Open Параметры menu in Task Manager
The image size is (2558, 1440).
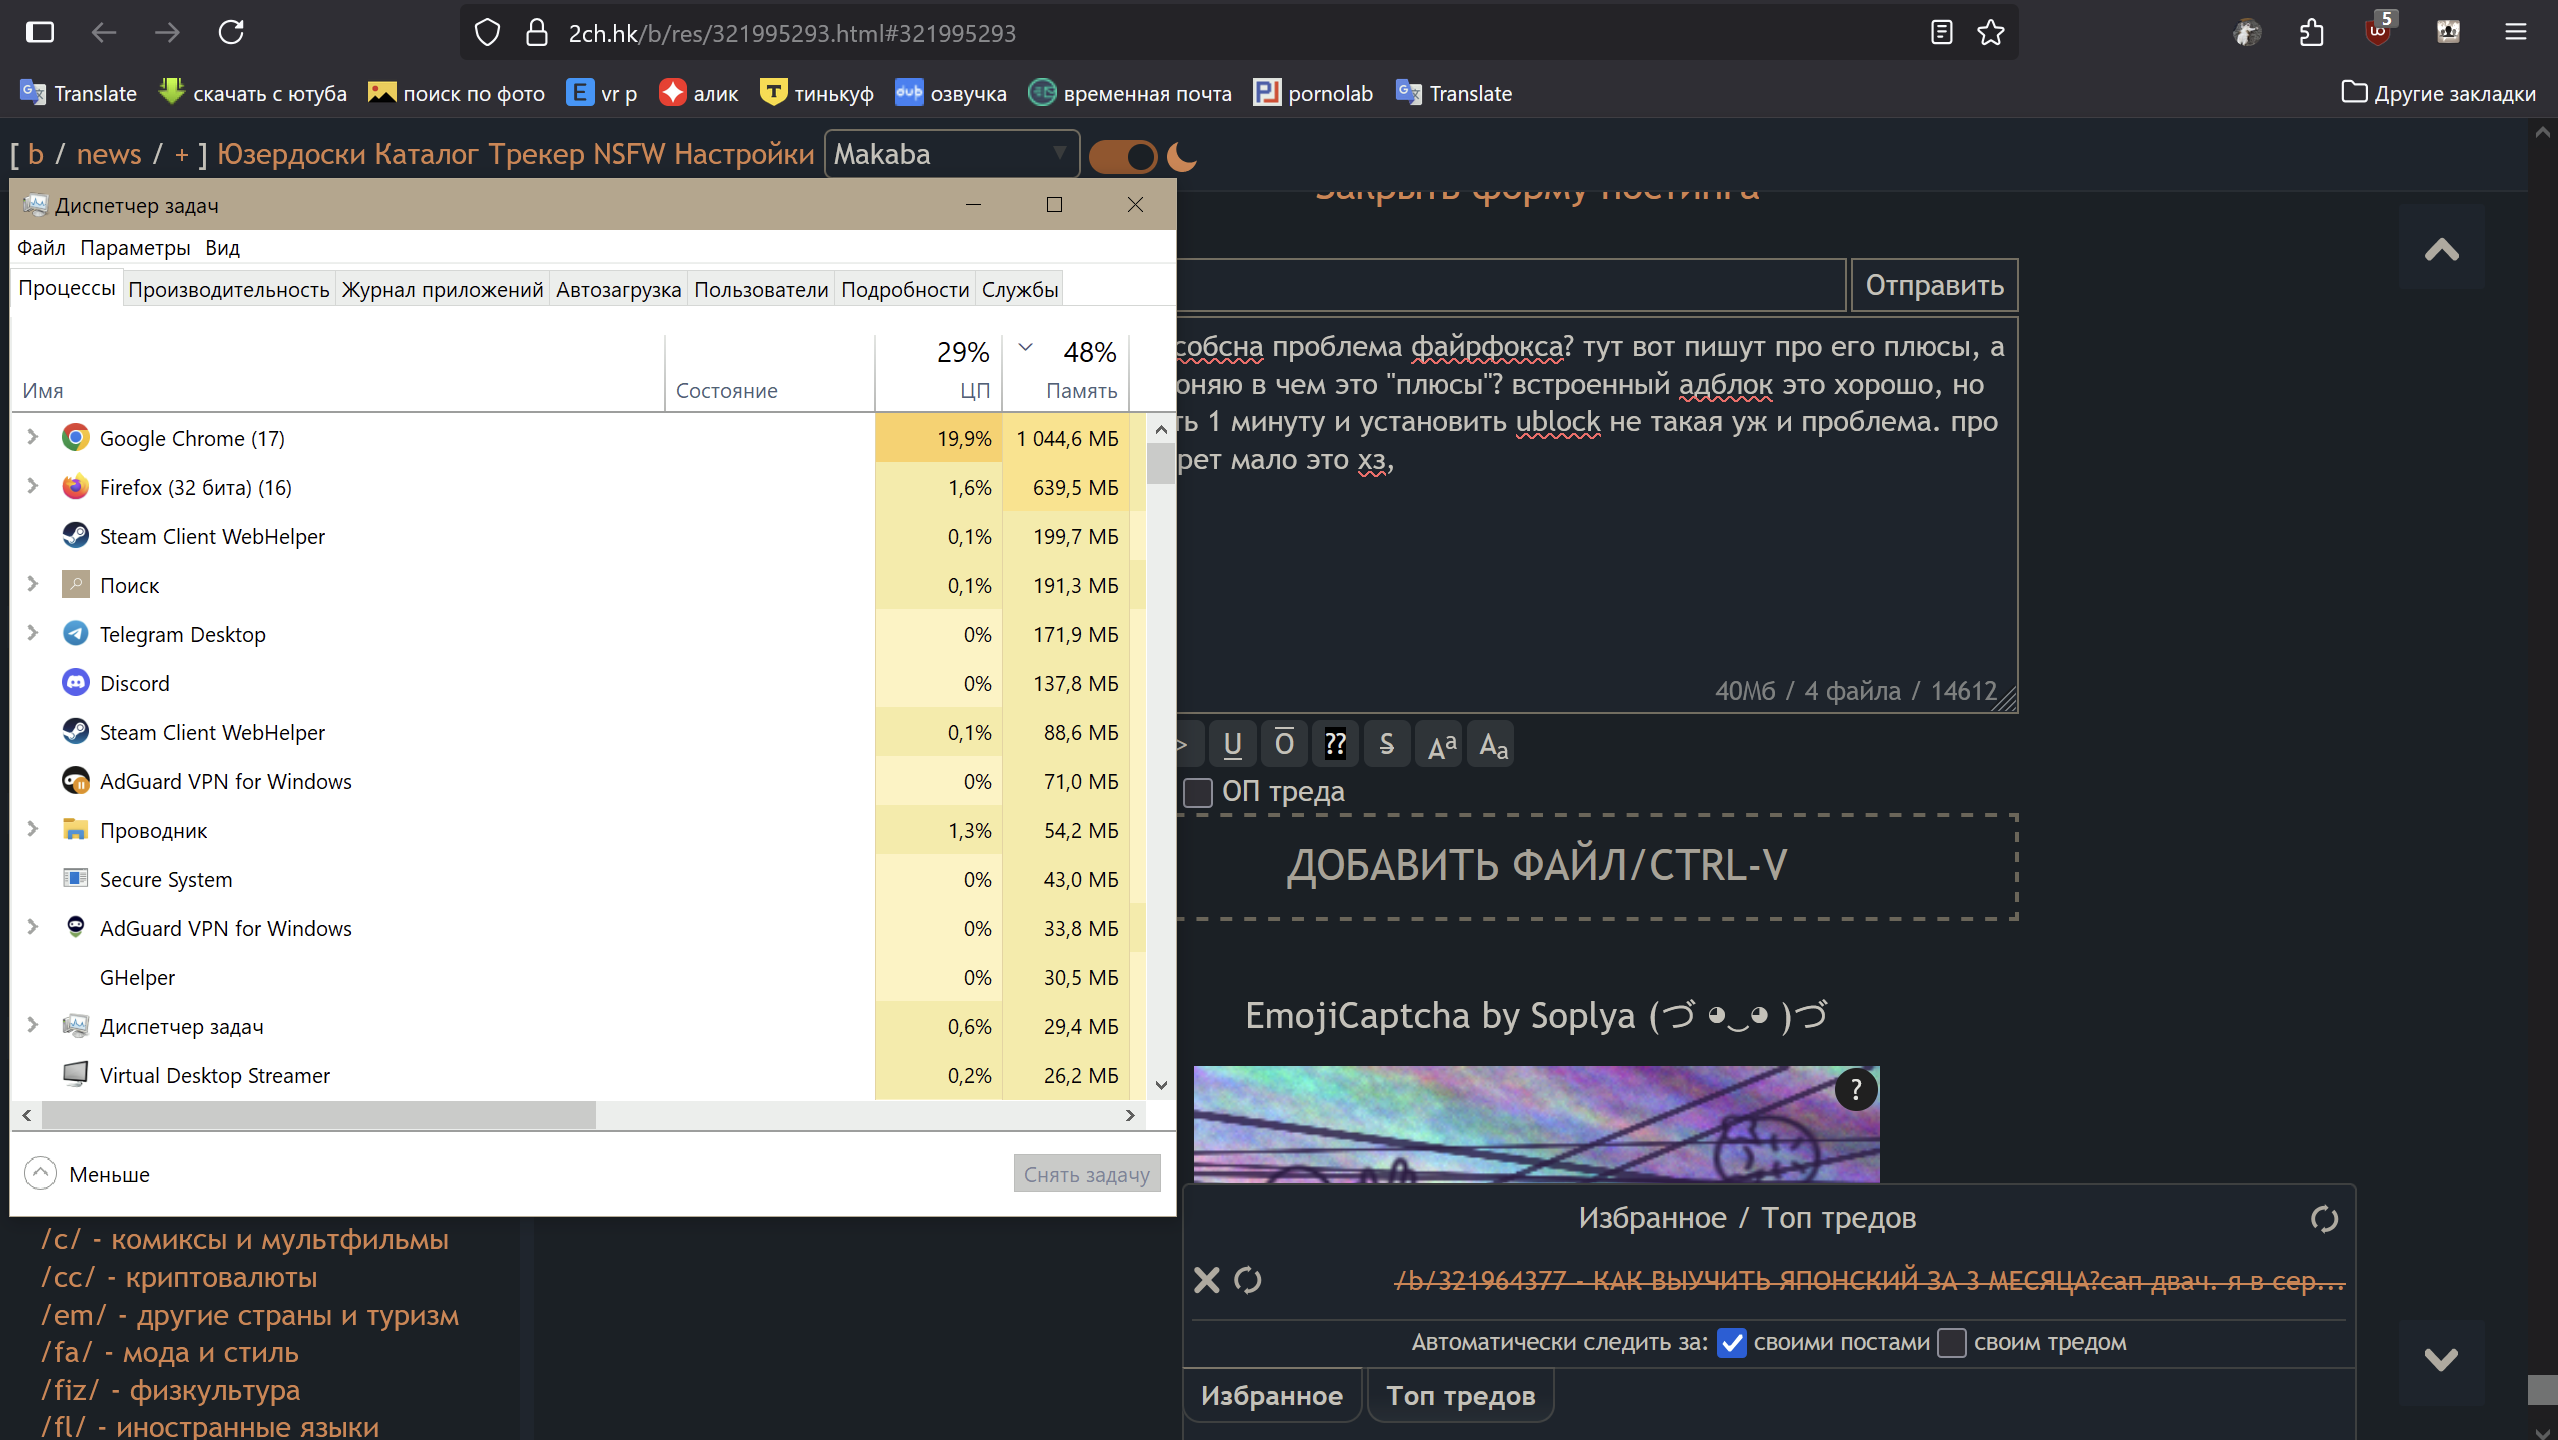click(x=135, y=247)
